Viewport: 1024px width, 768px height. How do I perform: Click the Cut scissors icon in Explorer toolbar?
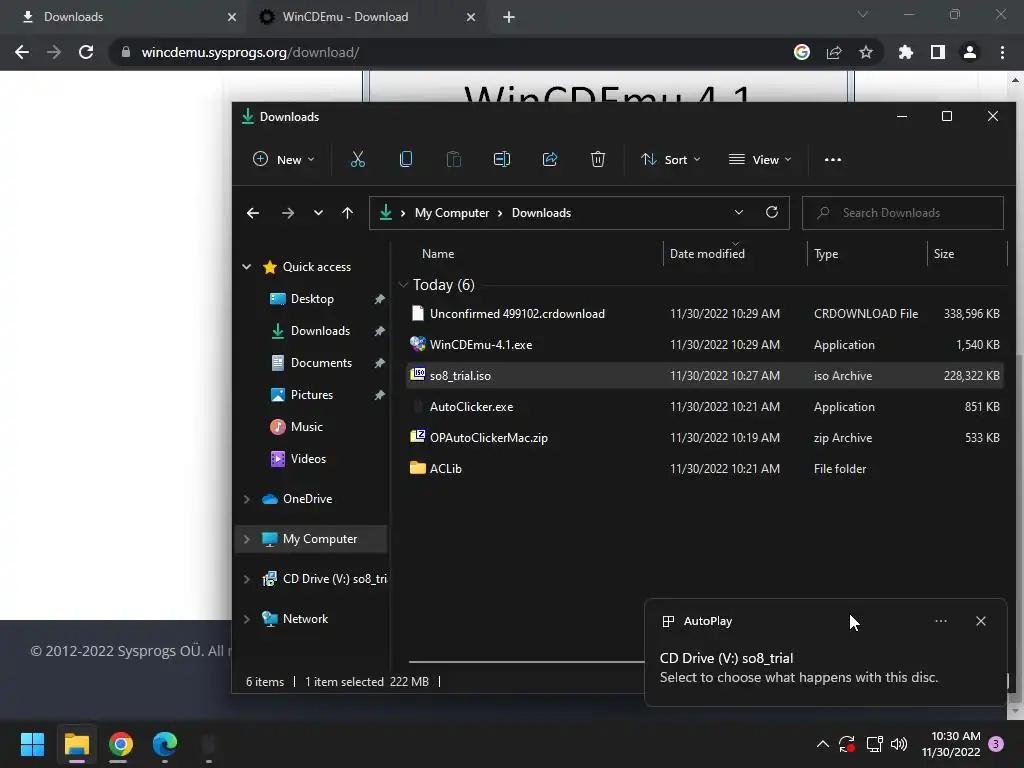(x=358, y=159)
